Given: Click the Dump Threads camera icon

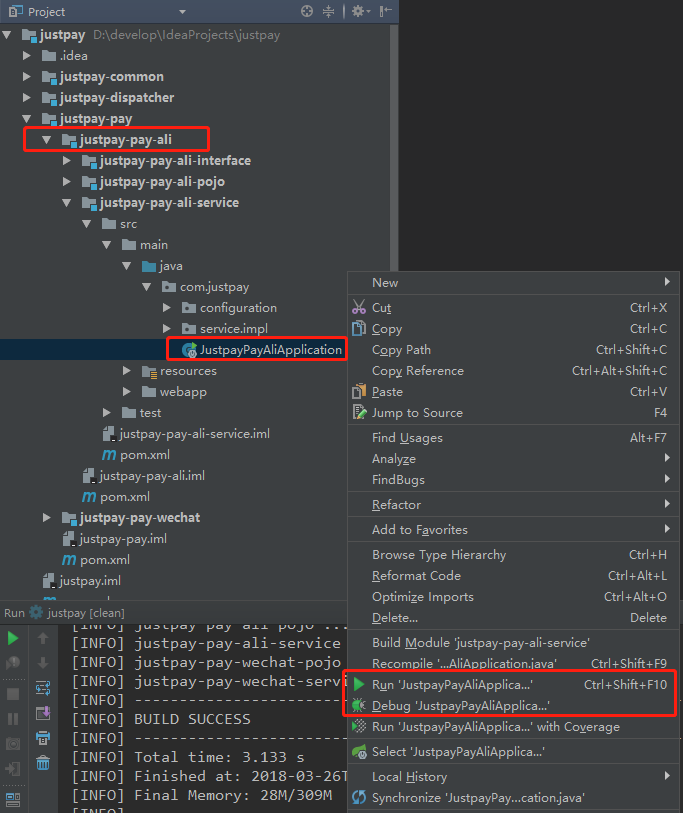Looking at the screenshot, I should [13, 744].
